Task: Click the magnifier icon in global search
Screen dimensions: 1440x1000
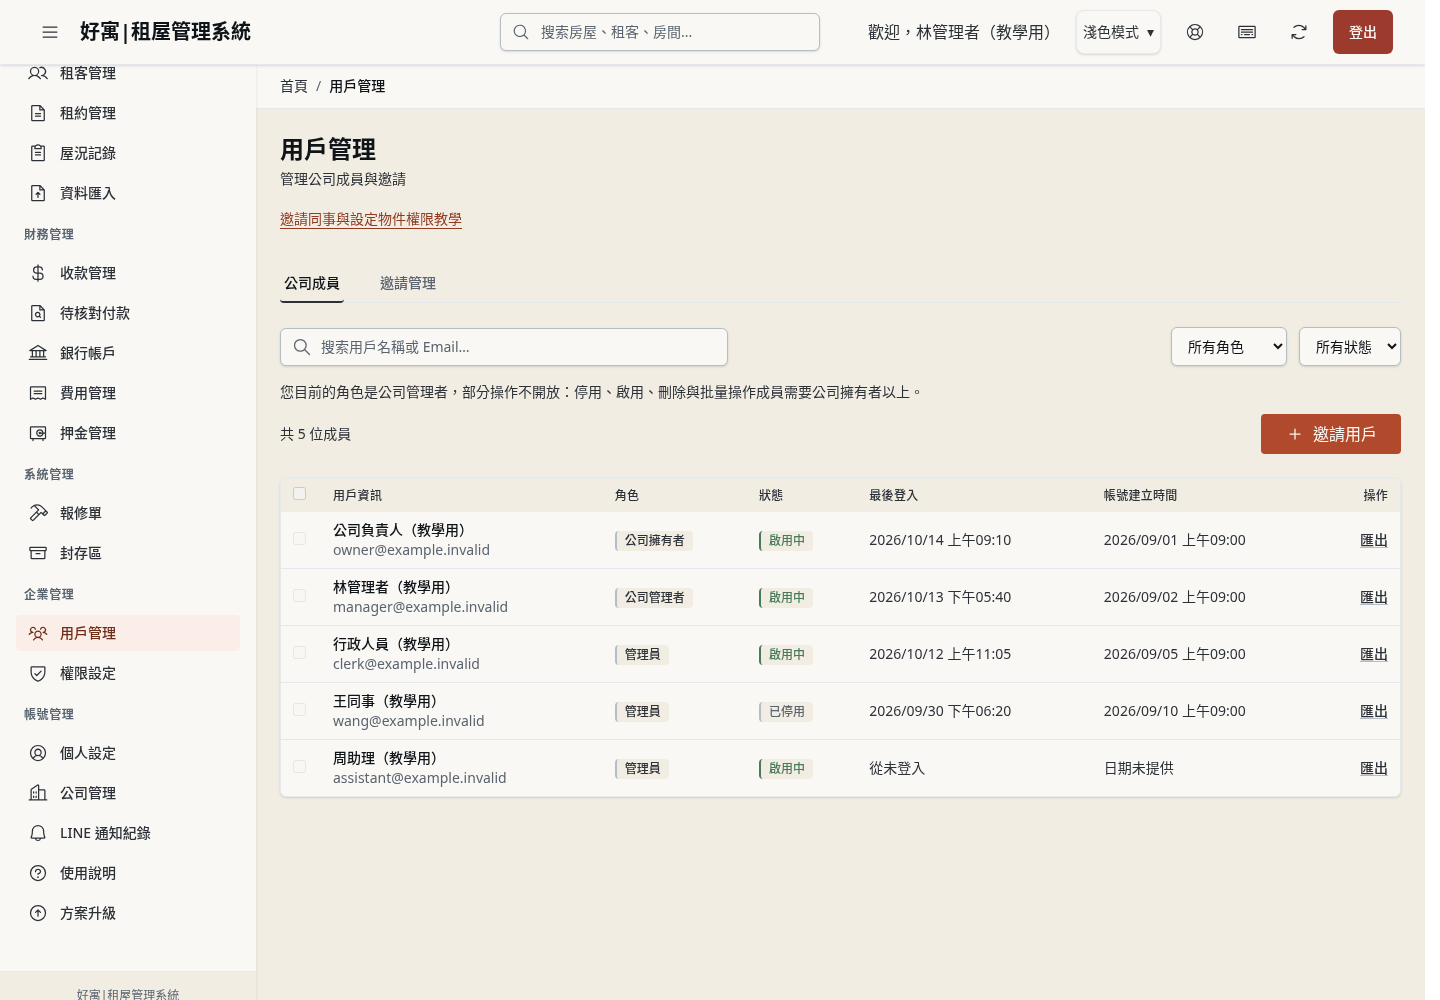Action: pyautogui.click(x=521, y=32)
